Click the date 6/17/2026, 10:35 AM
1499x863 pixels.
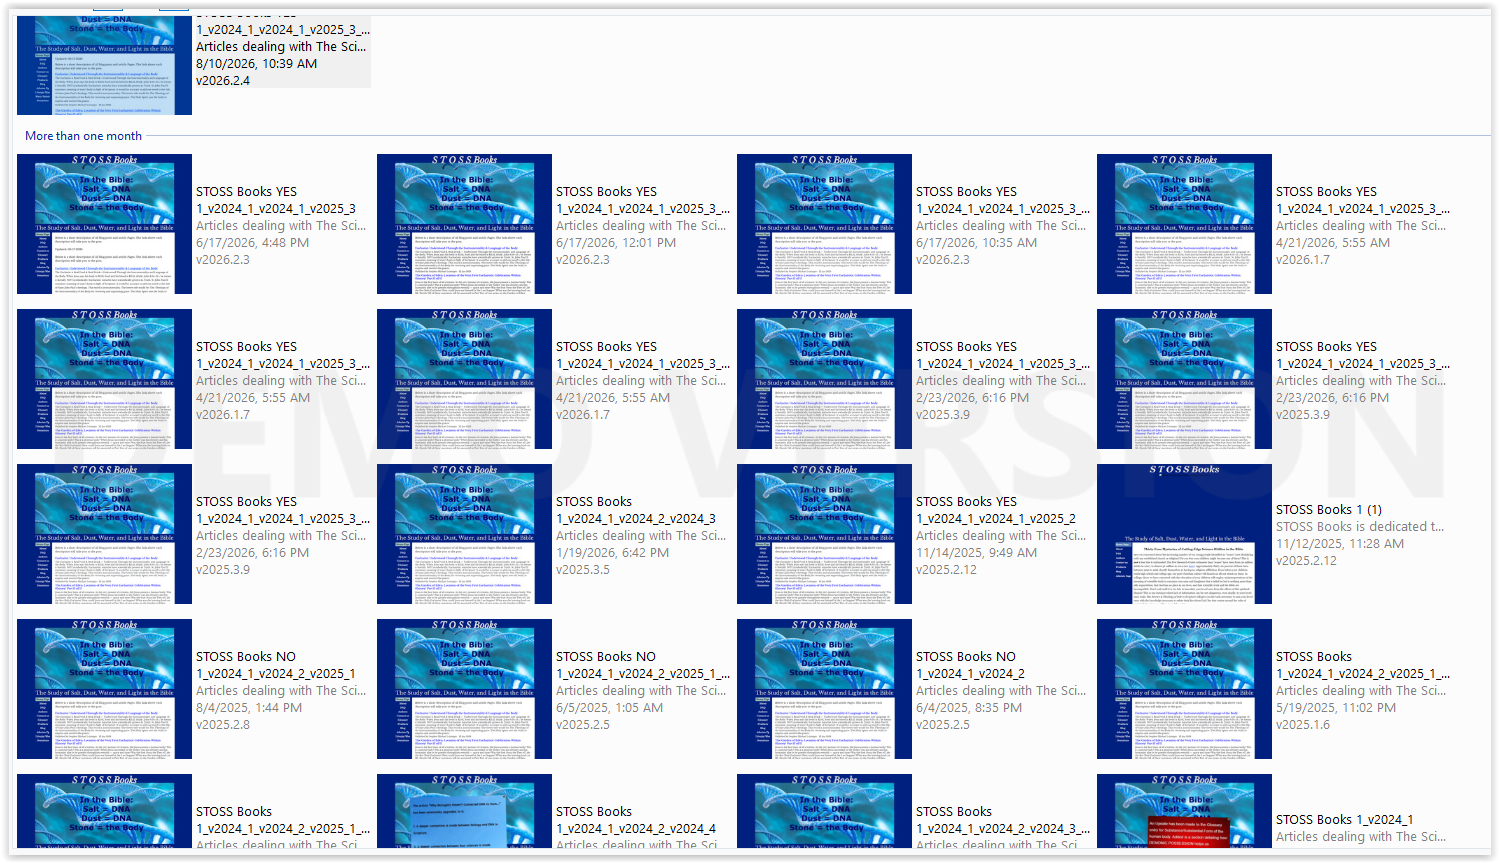click(977, 242)
